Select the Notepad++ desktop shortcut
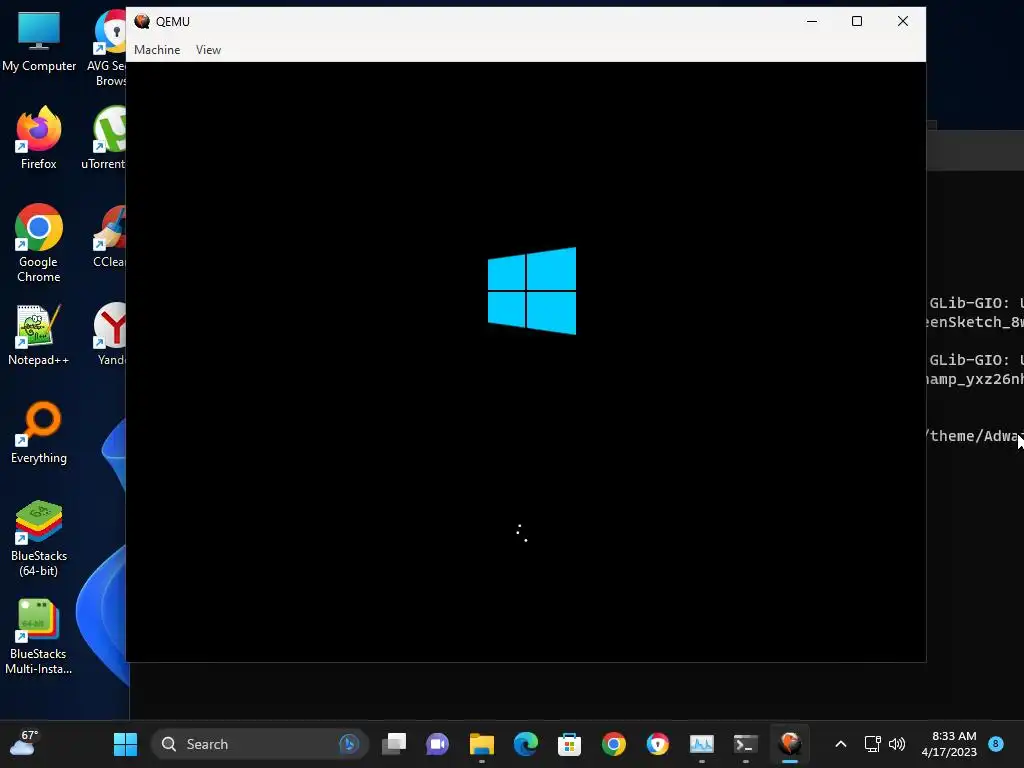1024x768 pixels. point(39,334)
